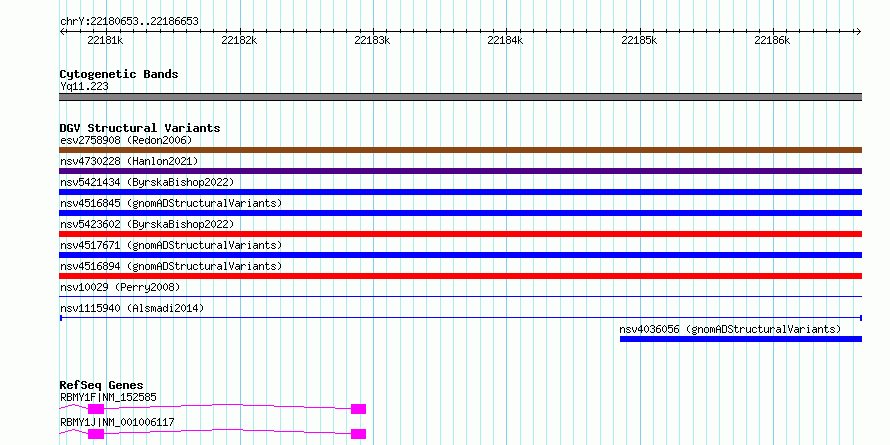Image resolution: width=890 pixels, height=445 pixels.
Task: Click the nsv5421434 blue variant bar
Action: tap(460, 192)
